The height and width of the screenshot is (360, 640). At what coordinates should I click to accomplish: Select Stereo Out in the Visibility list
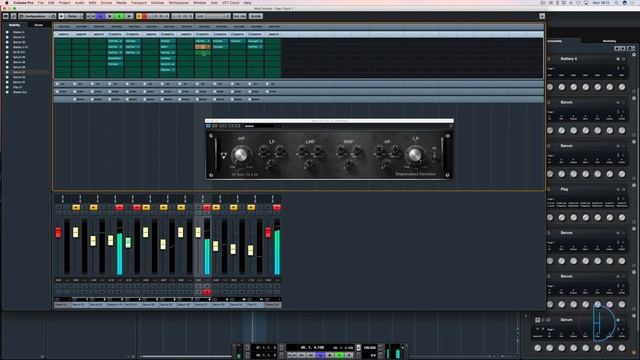pos(20,92)
